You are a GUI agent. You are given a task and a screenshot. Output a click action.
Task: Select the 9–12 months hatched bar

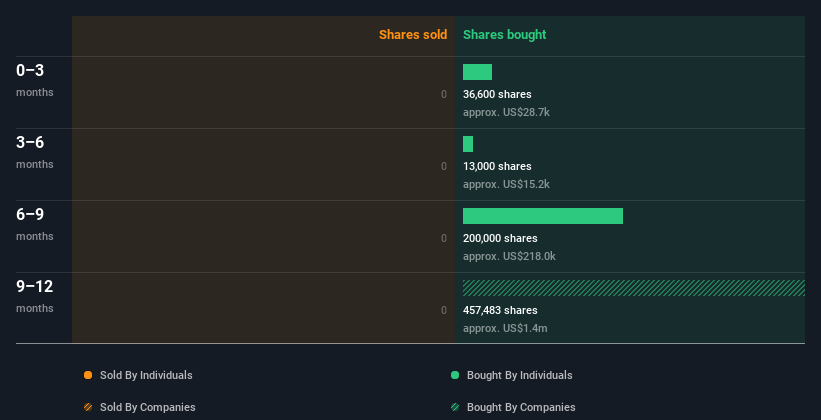pos(634,288)
